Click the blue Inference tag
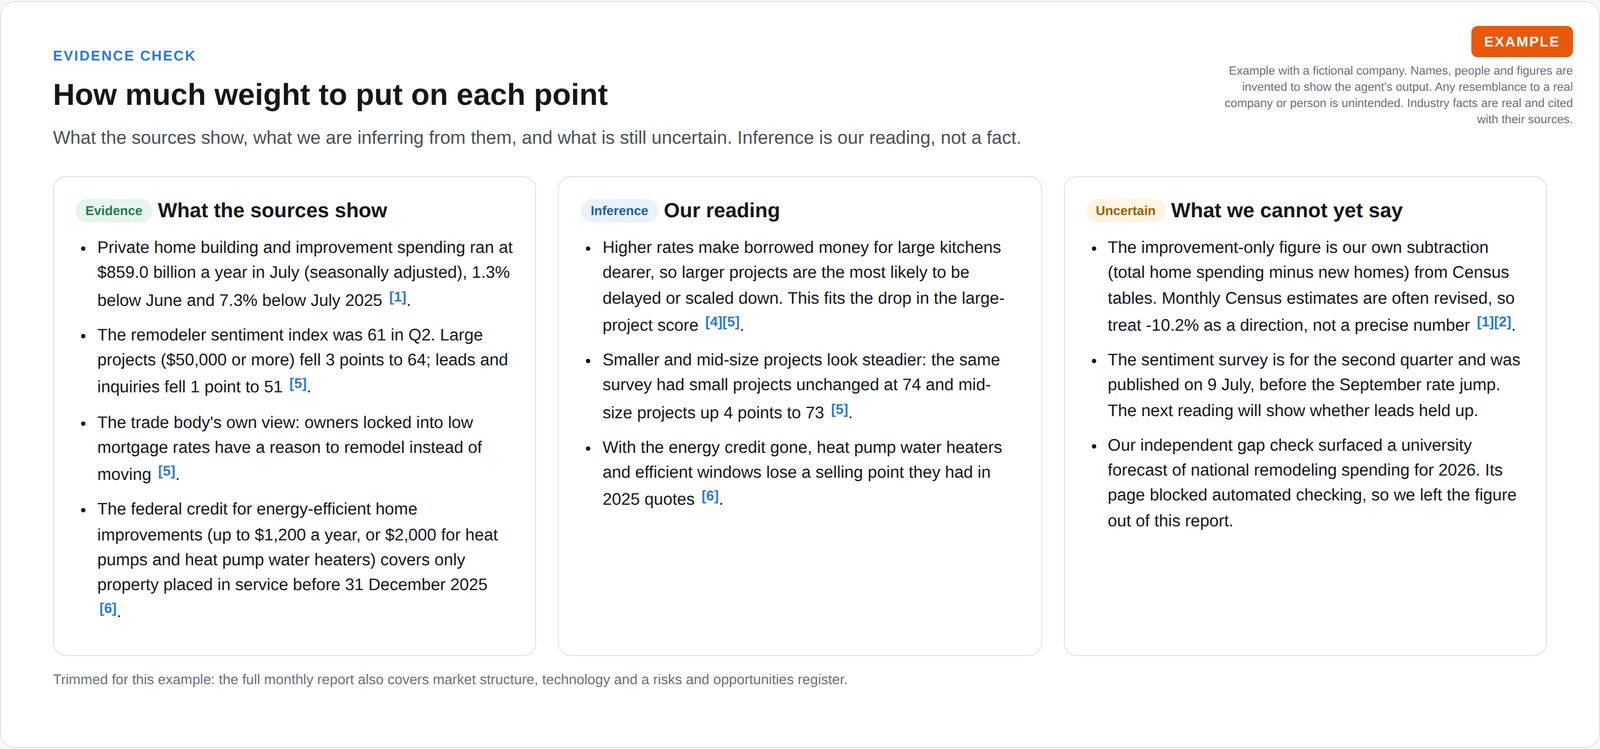 [619, 211]
